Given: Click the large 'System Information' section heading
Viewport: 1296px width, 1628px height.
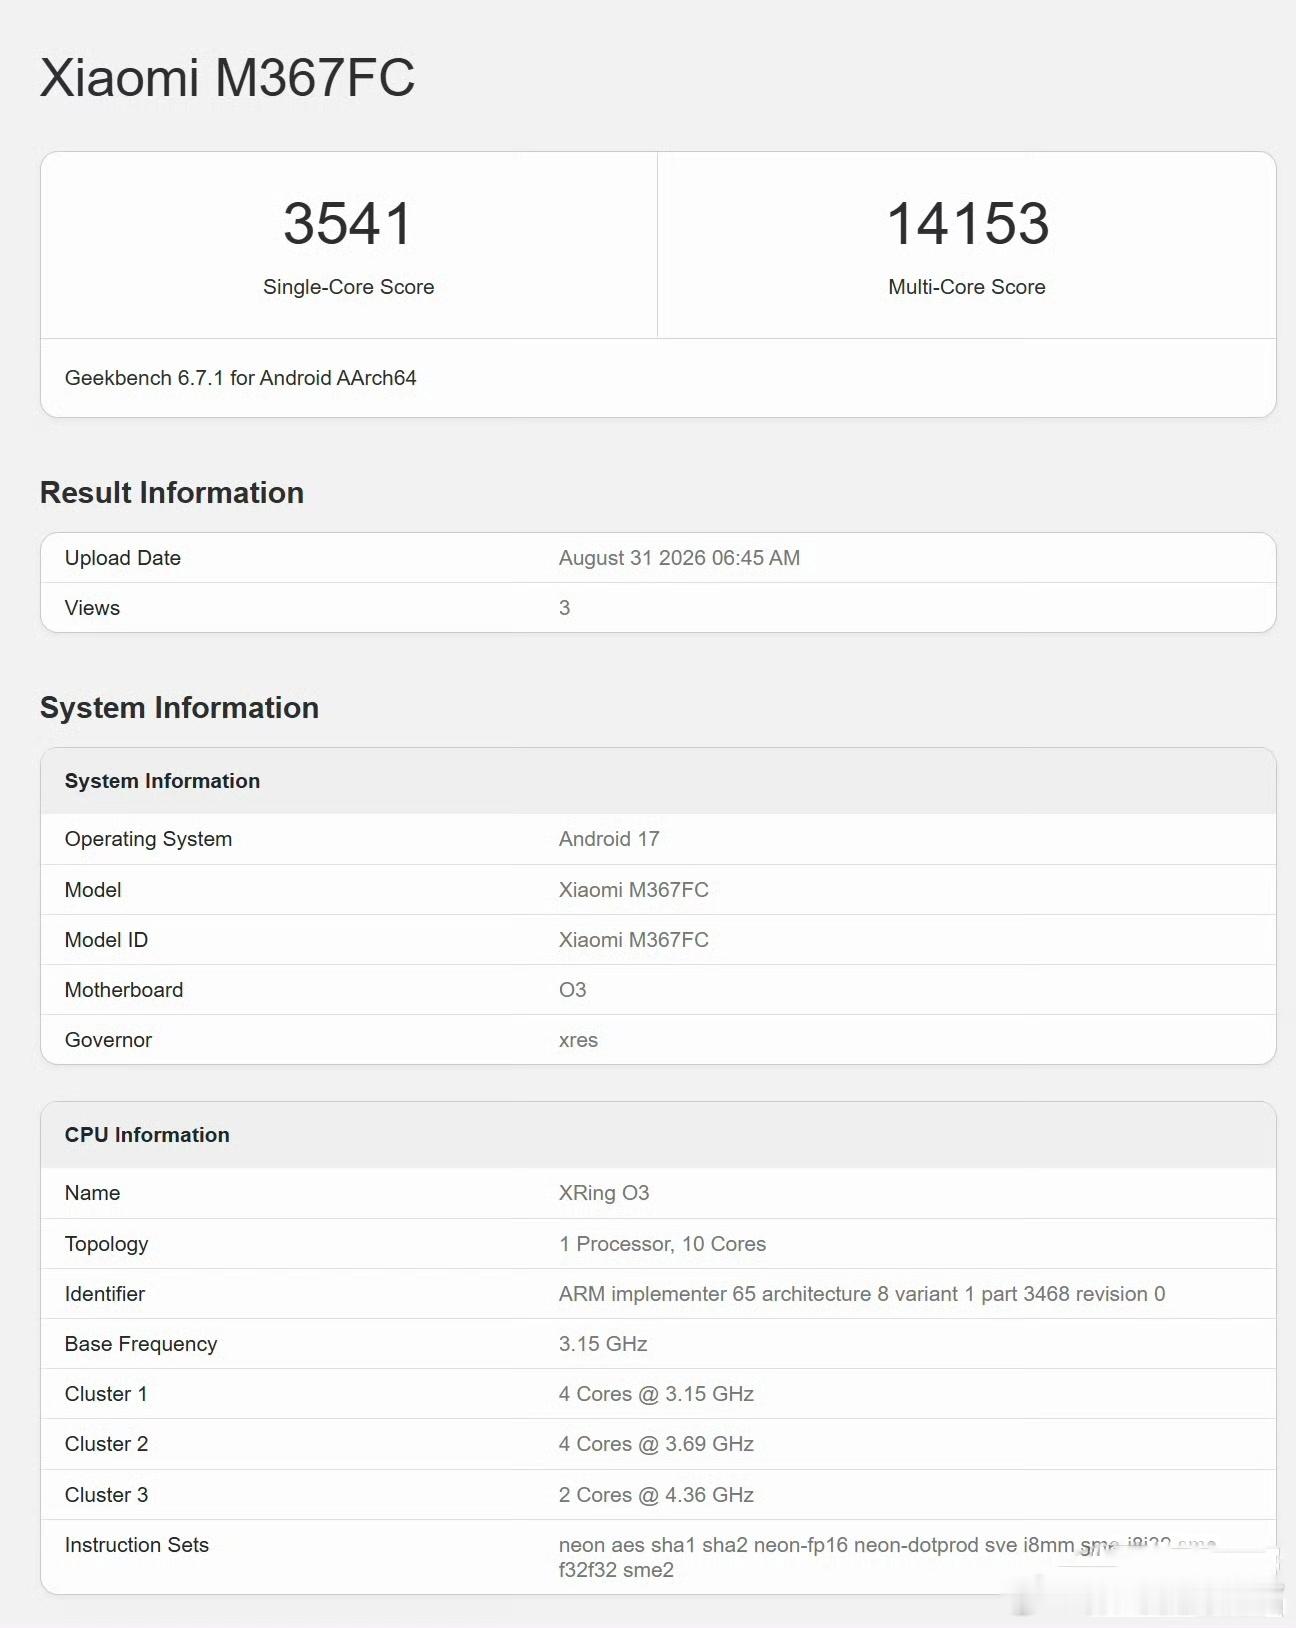Looking at the screenshot, I should pyautogui.click(x=179, y=707).
